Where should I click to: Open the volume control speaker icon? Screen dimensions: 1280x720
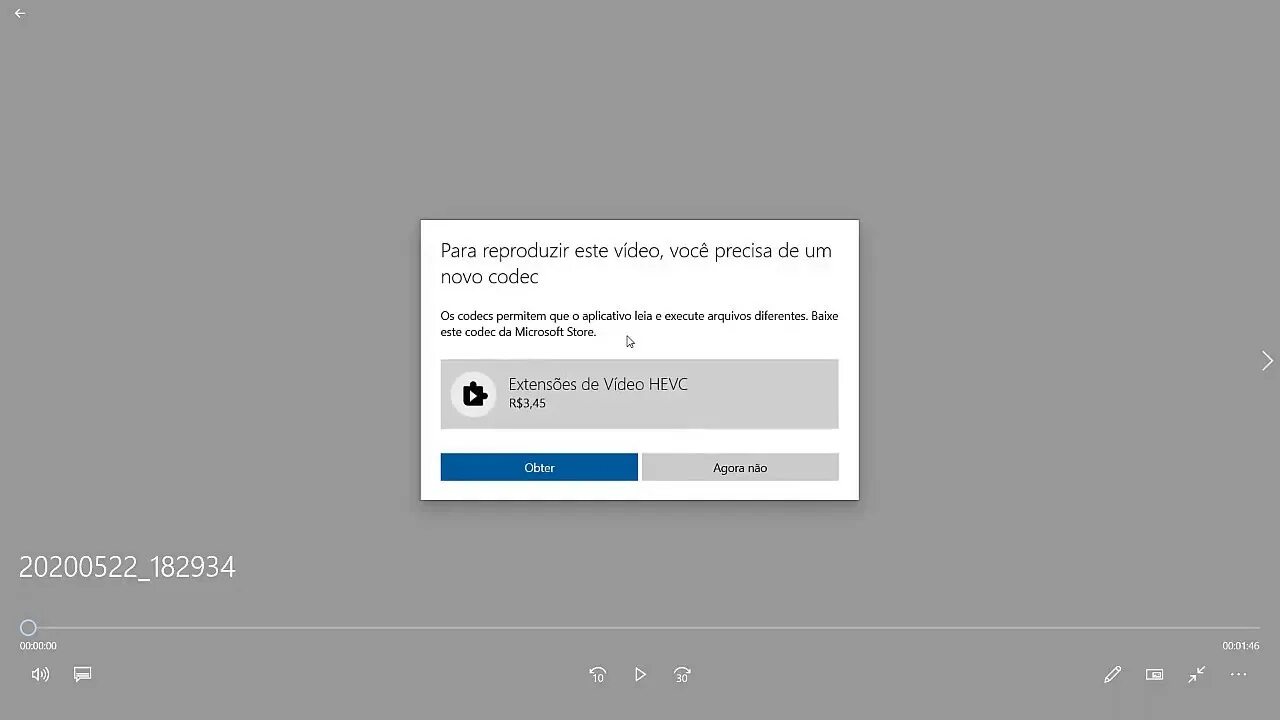click(x=40, y=675)
